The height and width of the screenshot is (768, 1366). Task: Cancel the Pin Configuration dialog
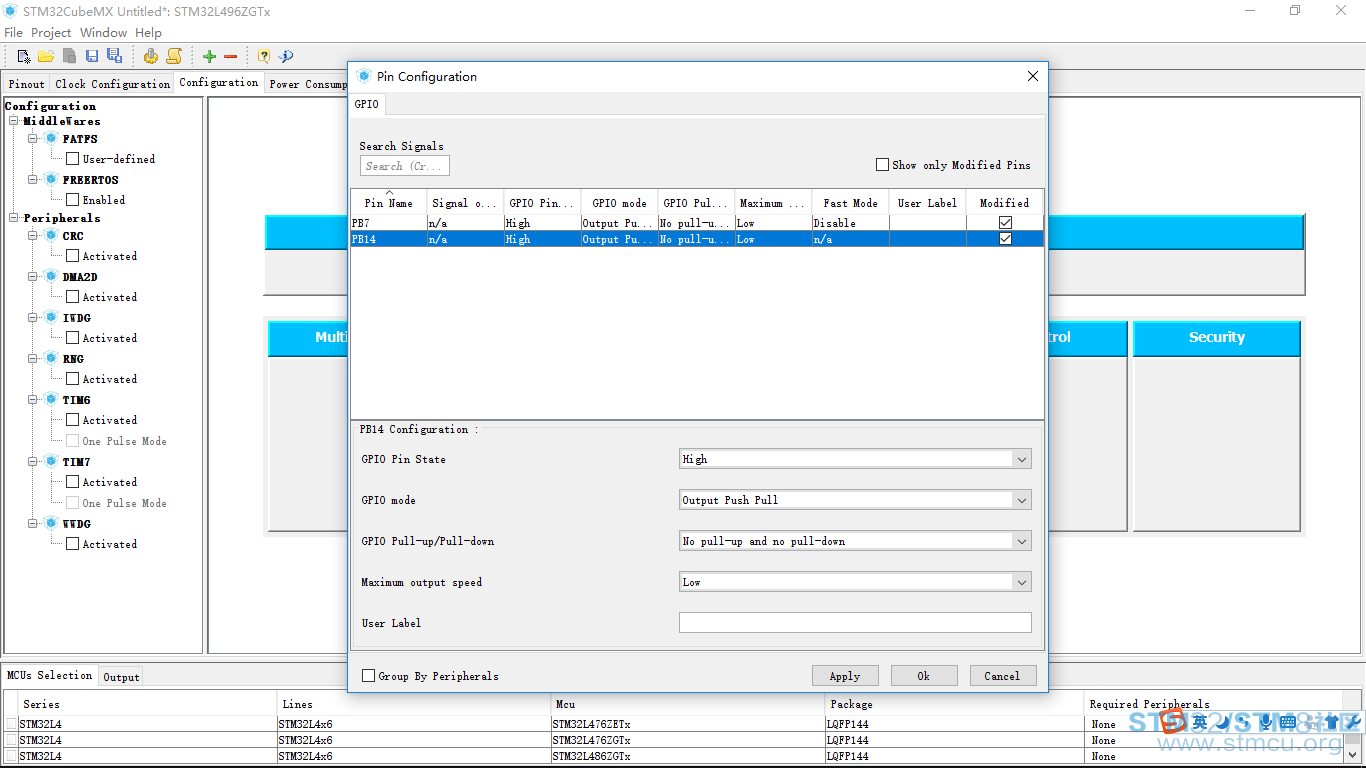1003,676
